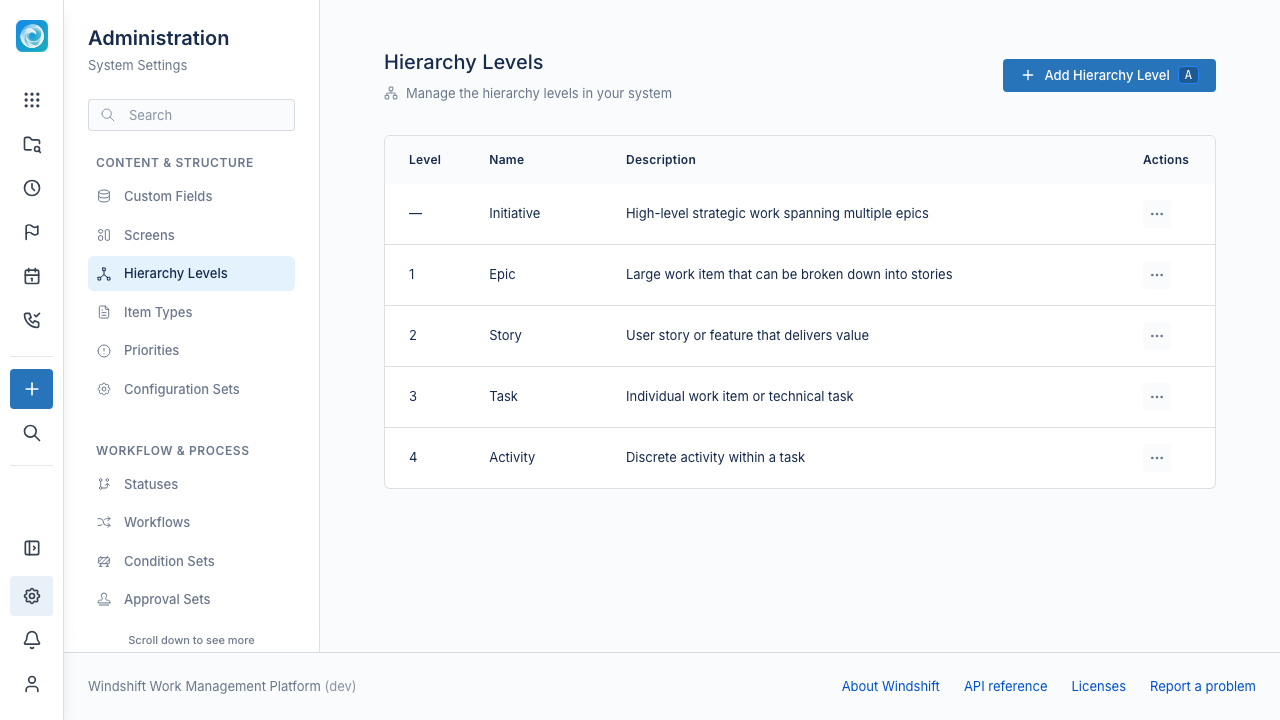Open the folder search icon in sidebar
Image resolution: width=1280 pixels, height=720 pixels.
32,144
